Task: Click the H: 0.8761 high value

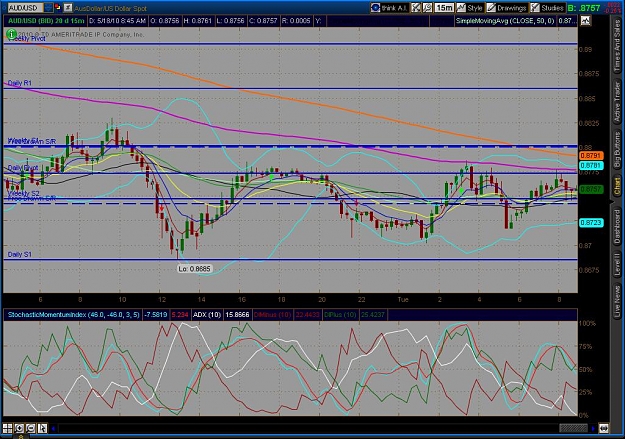Action: coord(198,21)
